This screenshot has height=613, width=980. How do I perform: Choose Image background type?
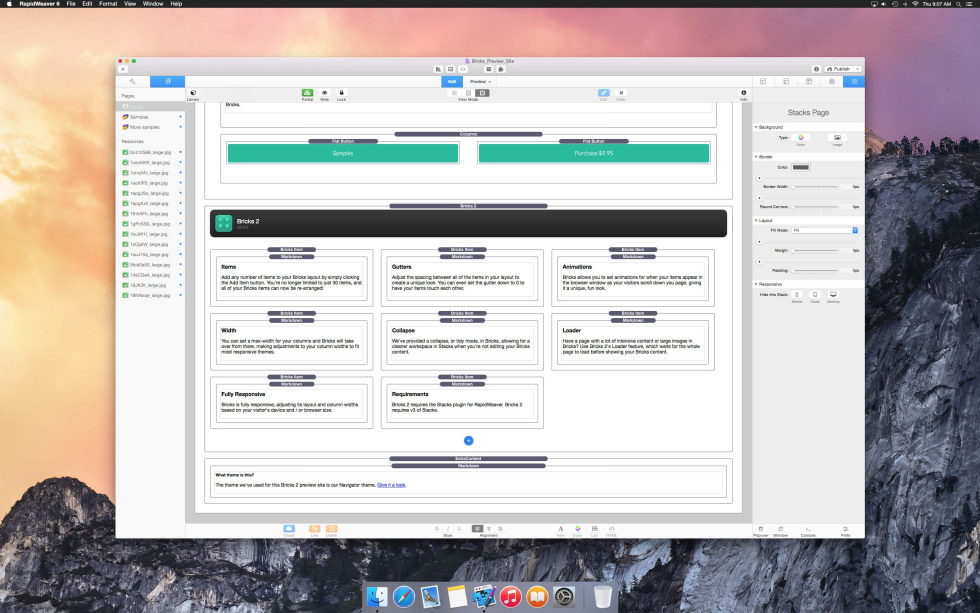tap(837, 138)
